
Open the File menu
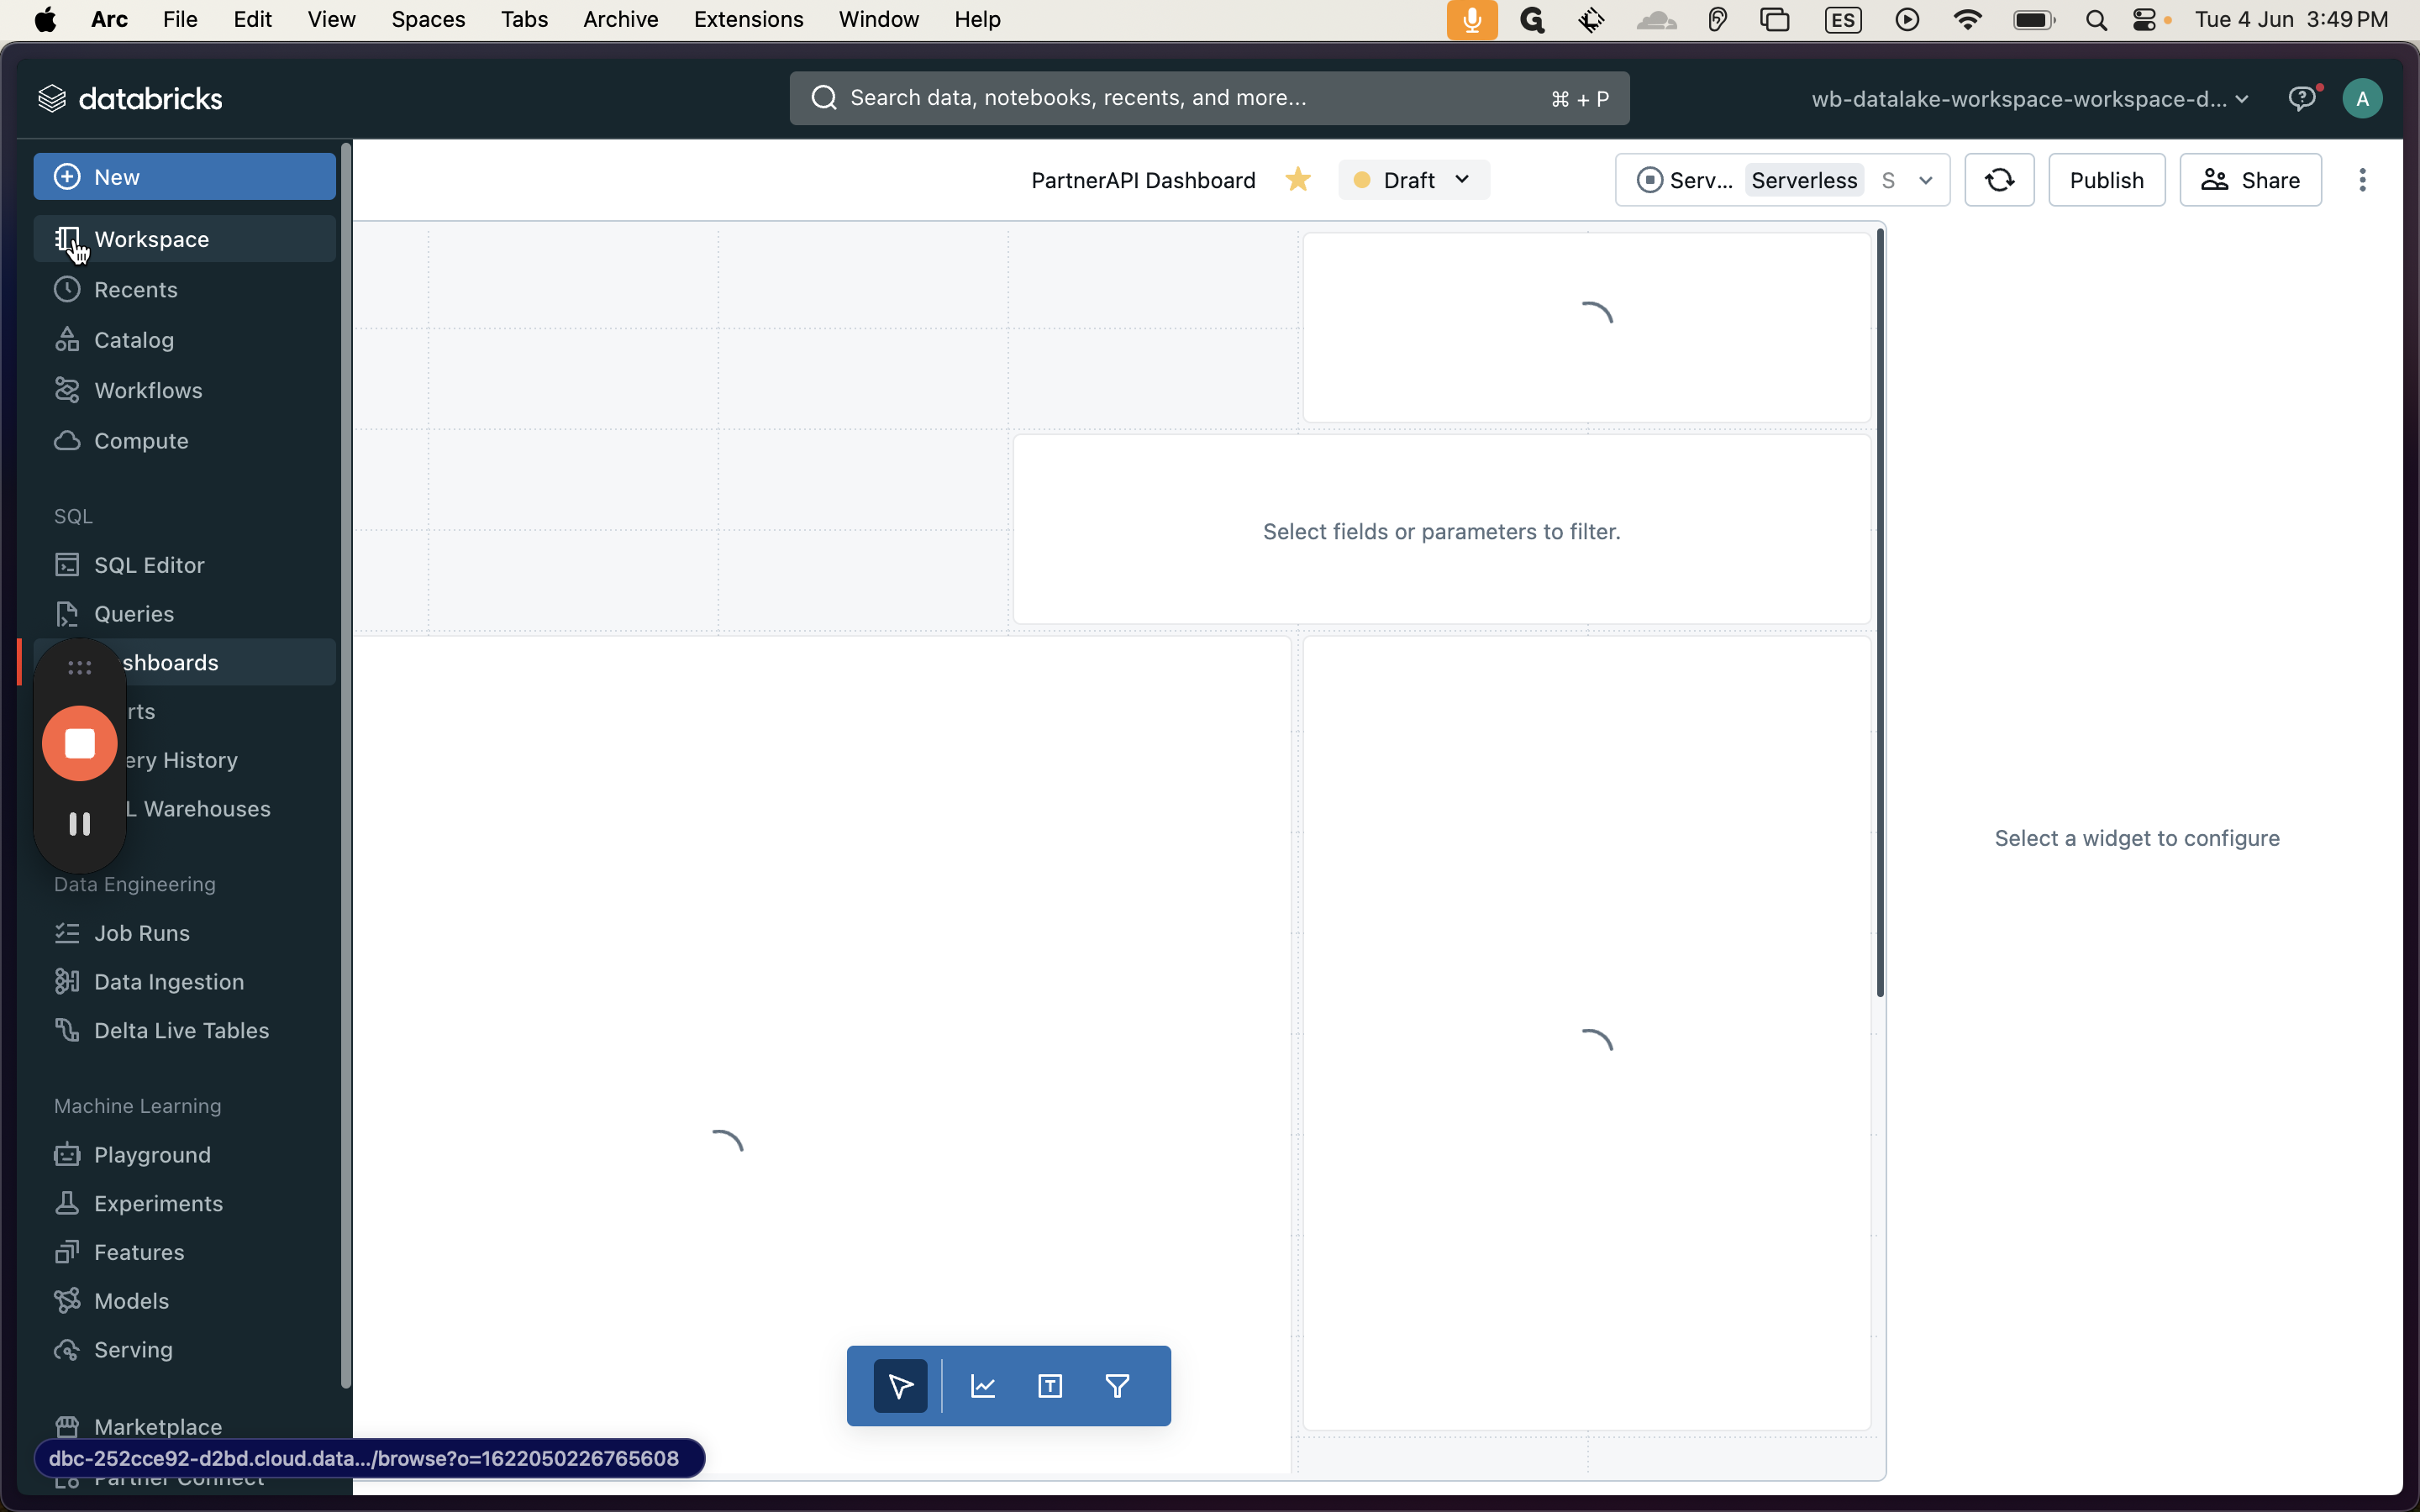[180, 19]
